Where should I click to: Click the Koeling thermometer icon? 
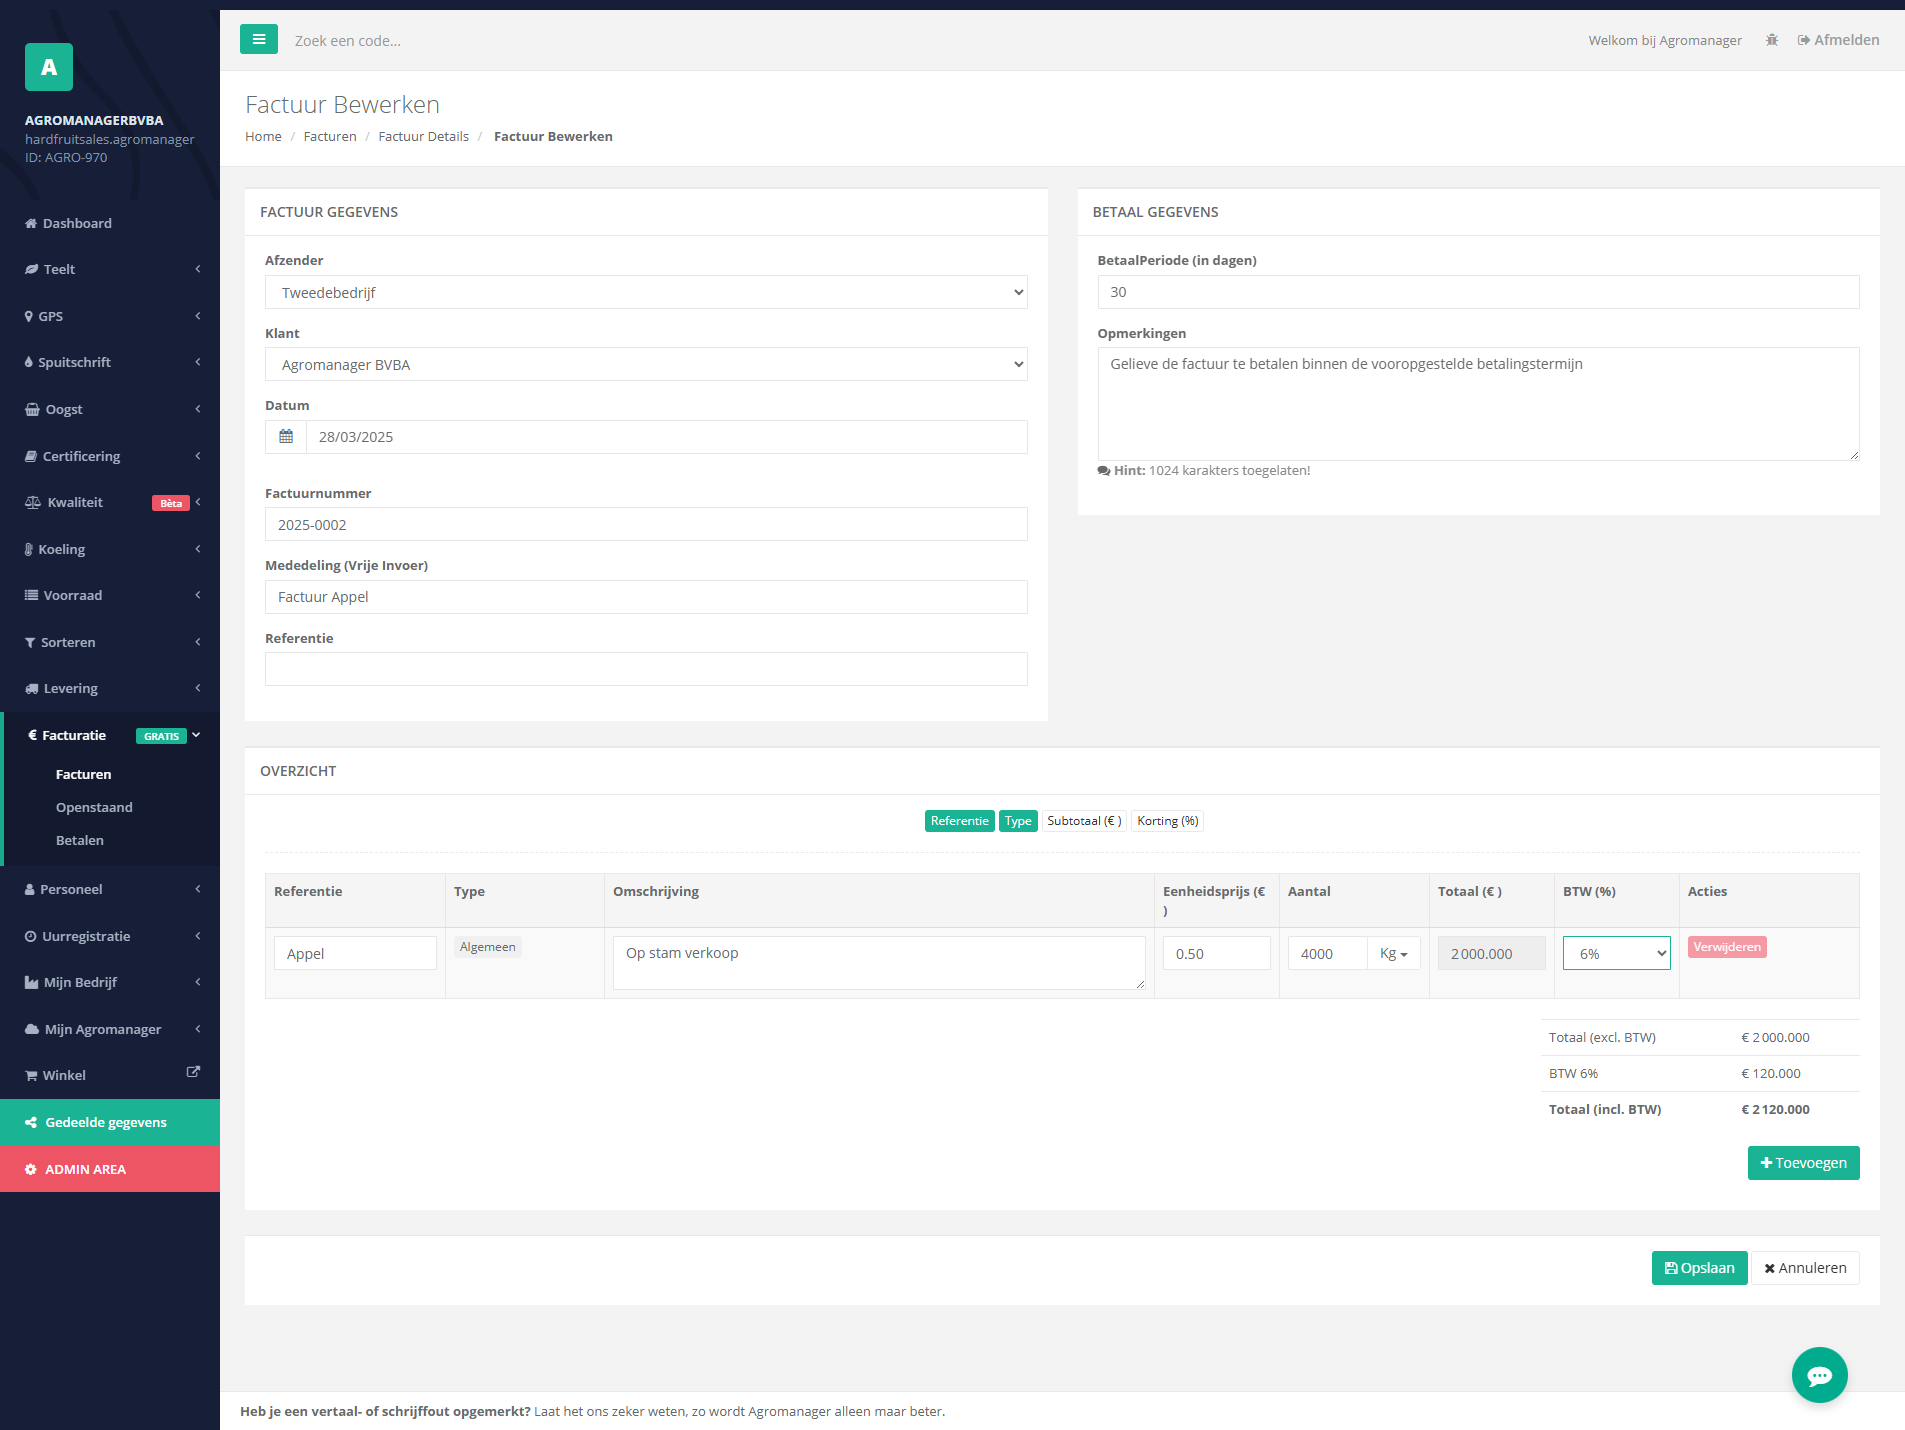(29, 549)
